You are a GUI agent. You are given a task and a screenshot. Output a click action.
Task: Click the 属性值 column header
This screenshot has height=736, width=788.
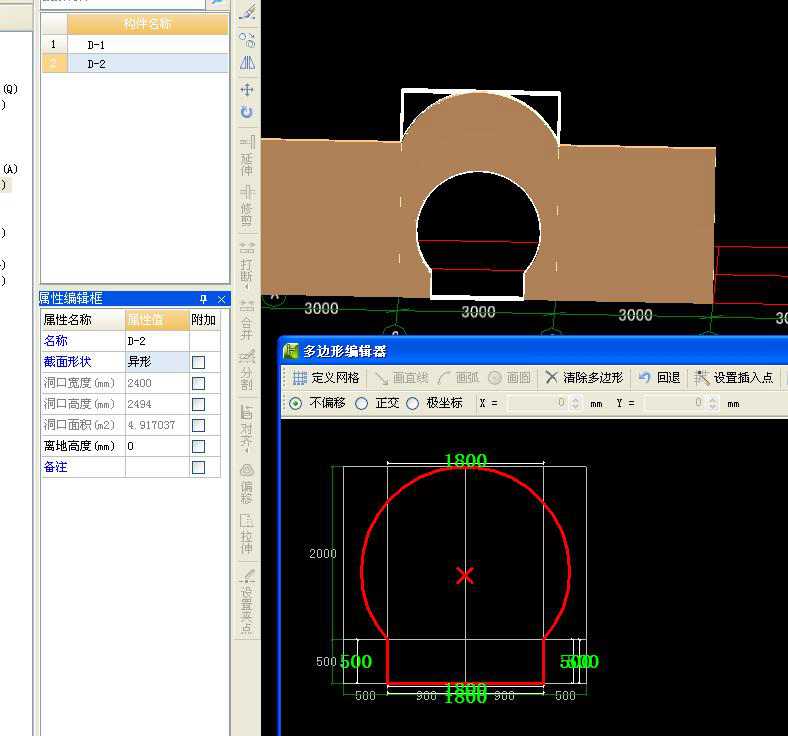[157, 320]
